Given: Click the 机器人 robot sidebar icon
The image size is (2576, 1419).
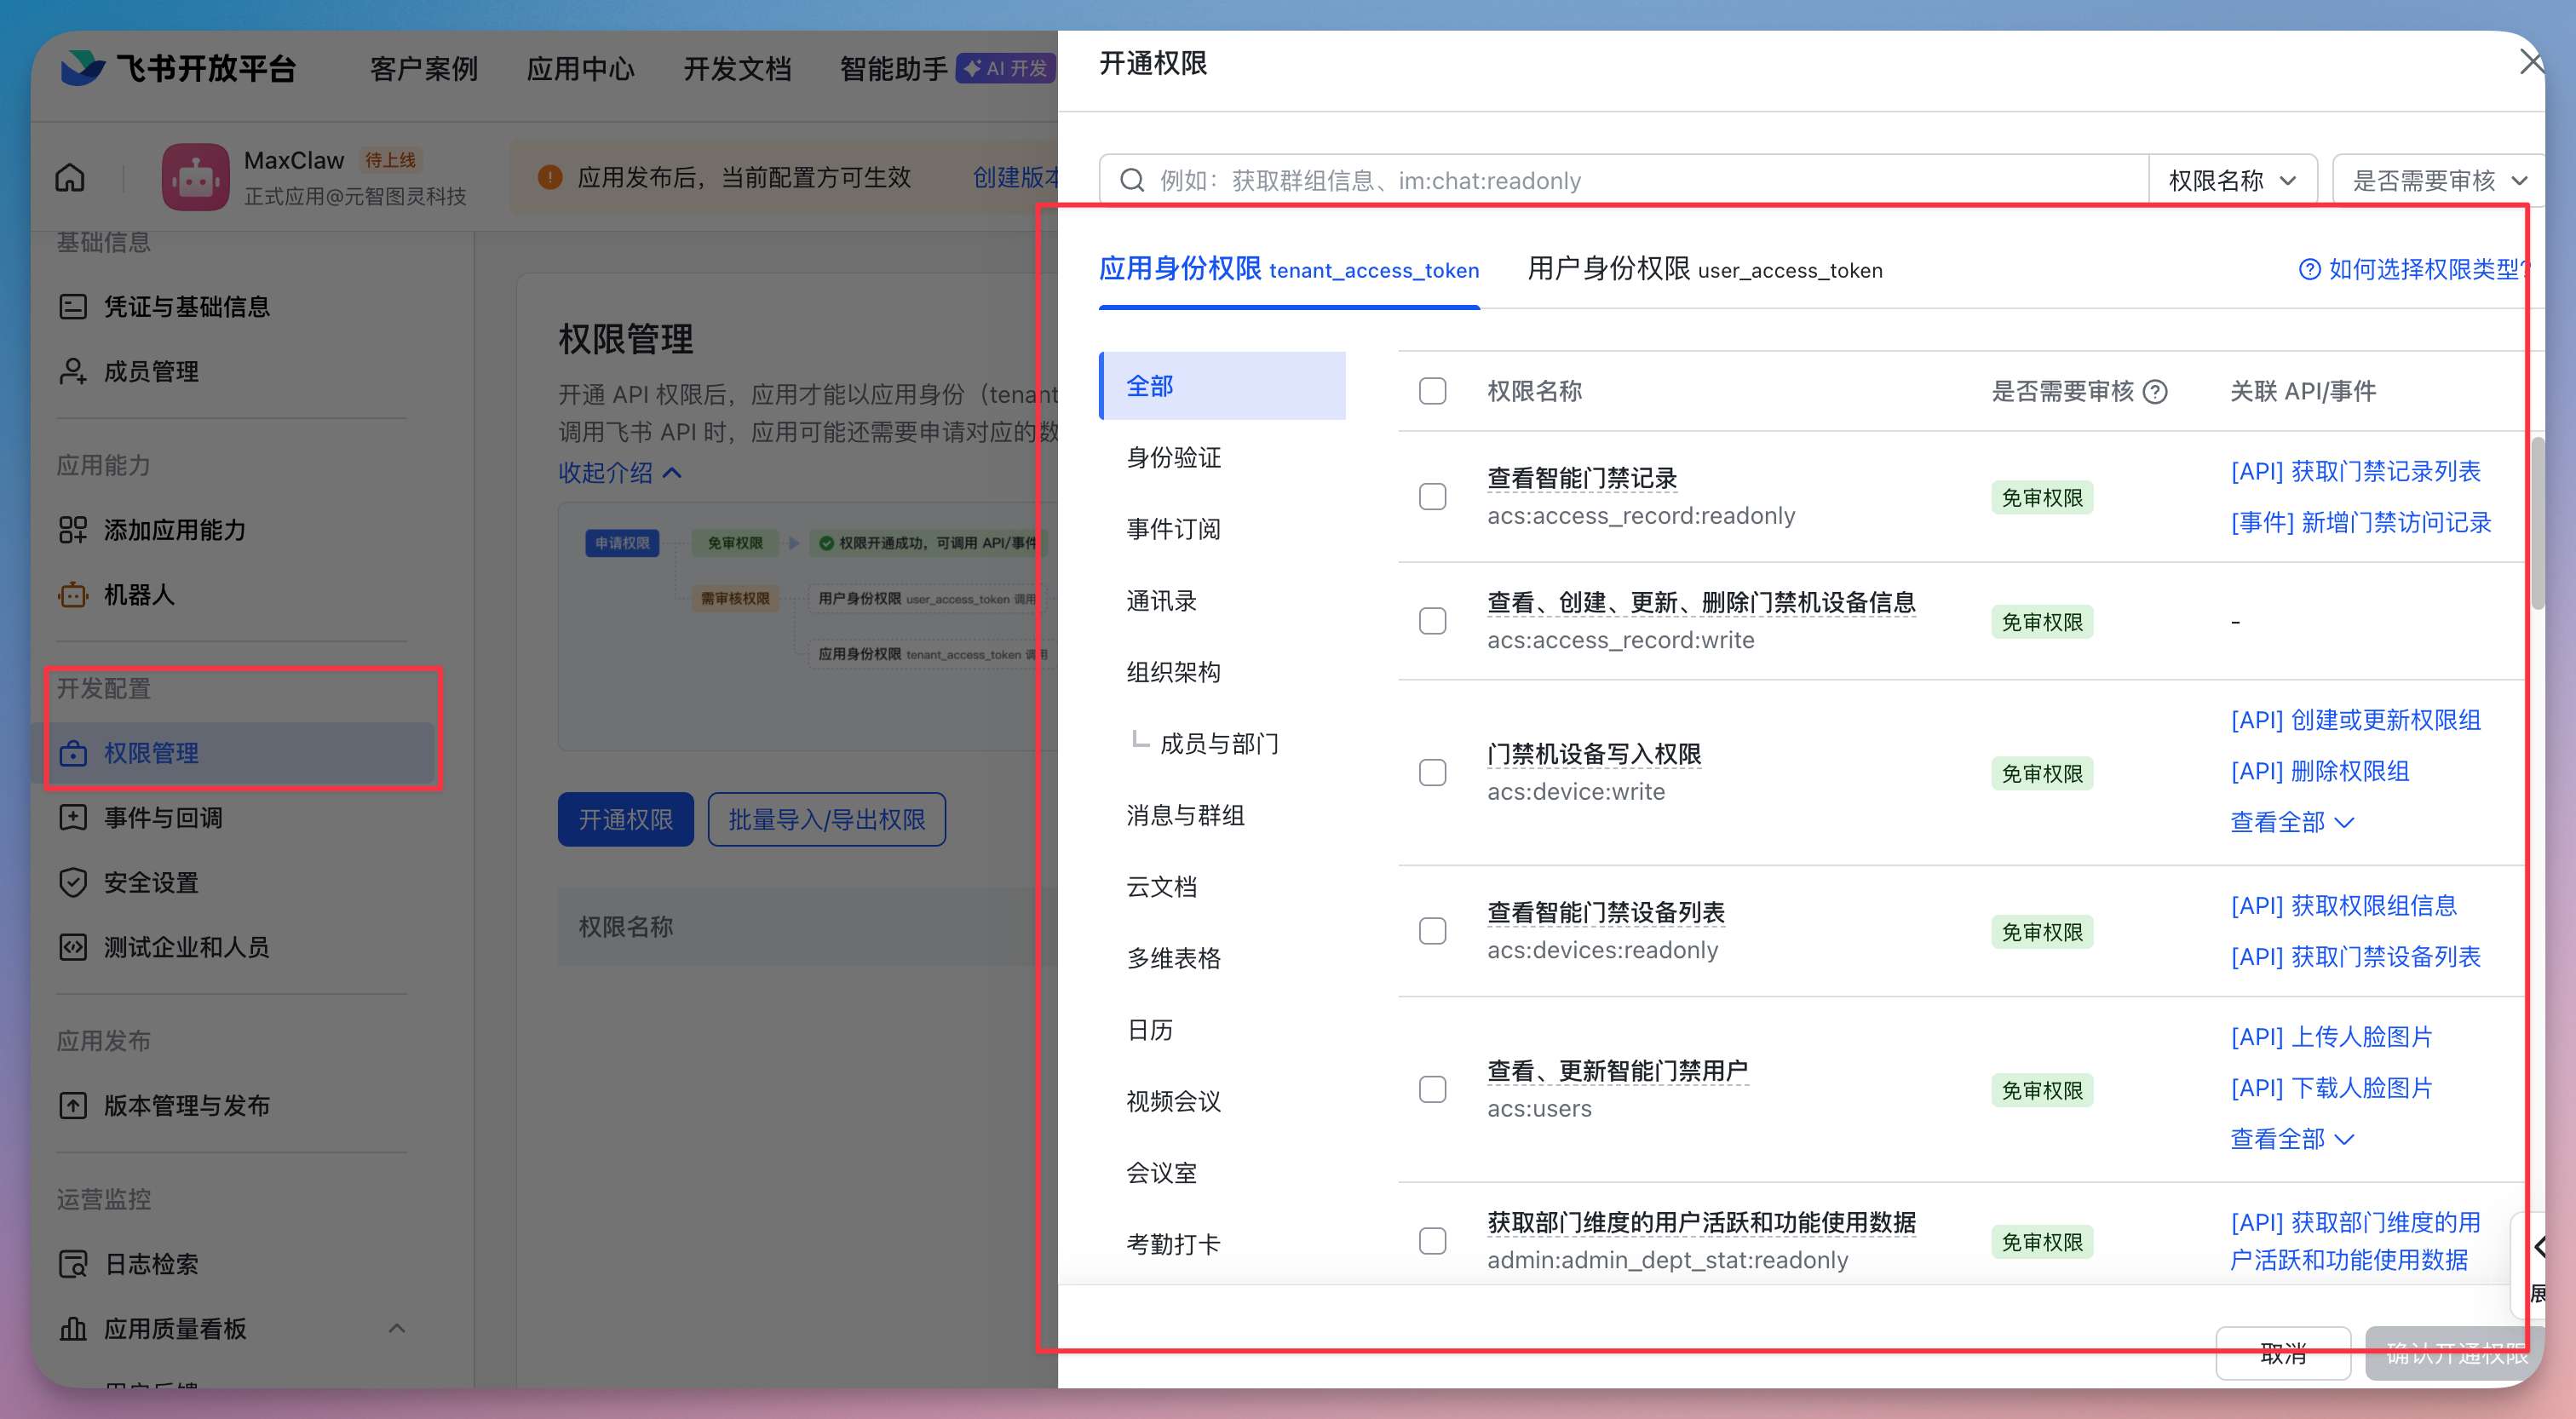Looking at the screenshot, I should (x=73, y=594).
